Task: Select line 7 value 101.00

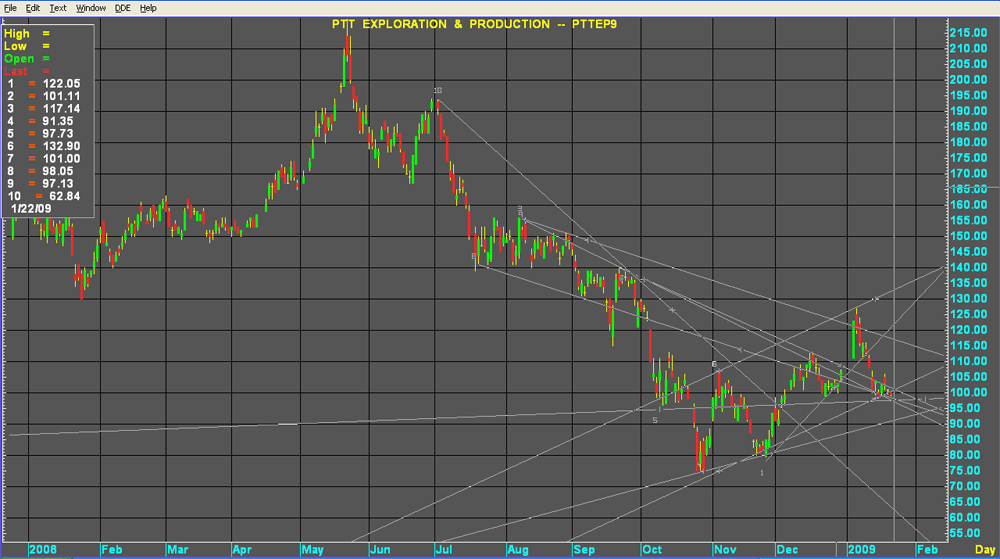Action: click(x=61, y=159)
